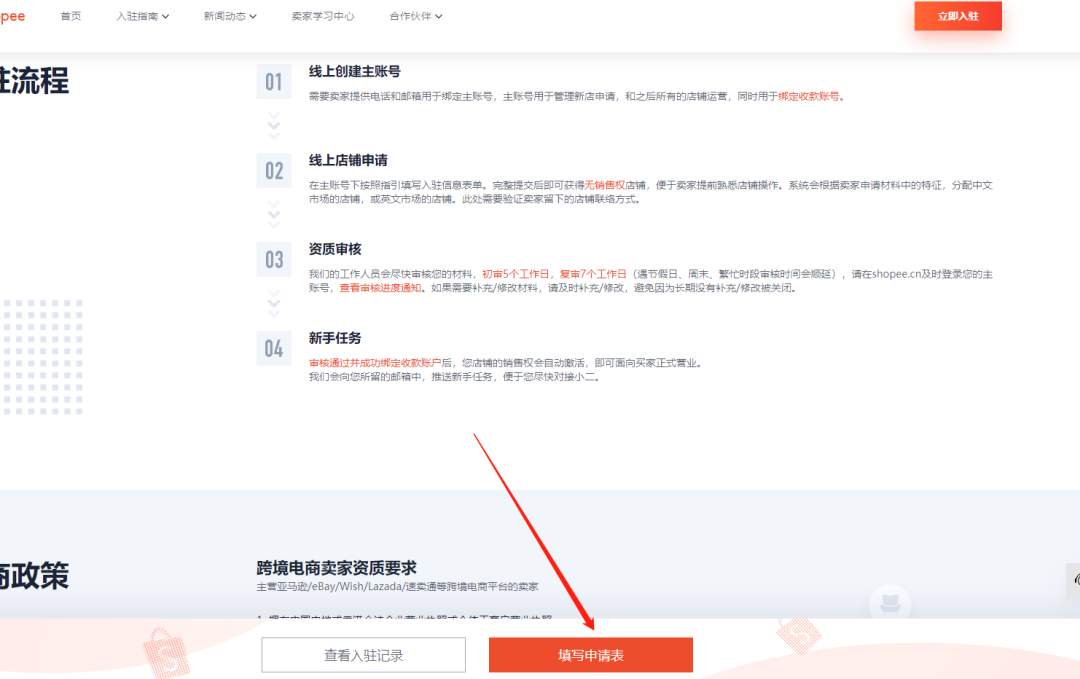
Task: Select 首页 in the navigation bar
Action: [70, 16]
